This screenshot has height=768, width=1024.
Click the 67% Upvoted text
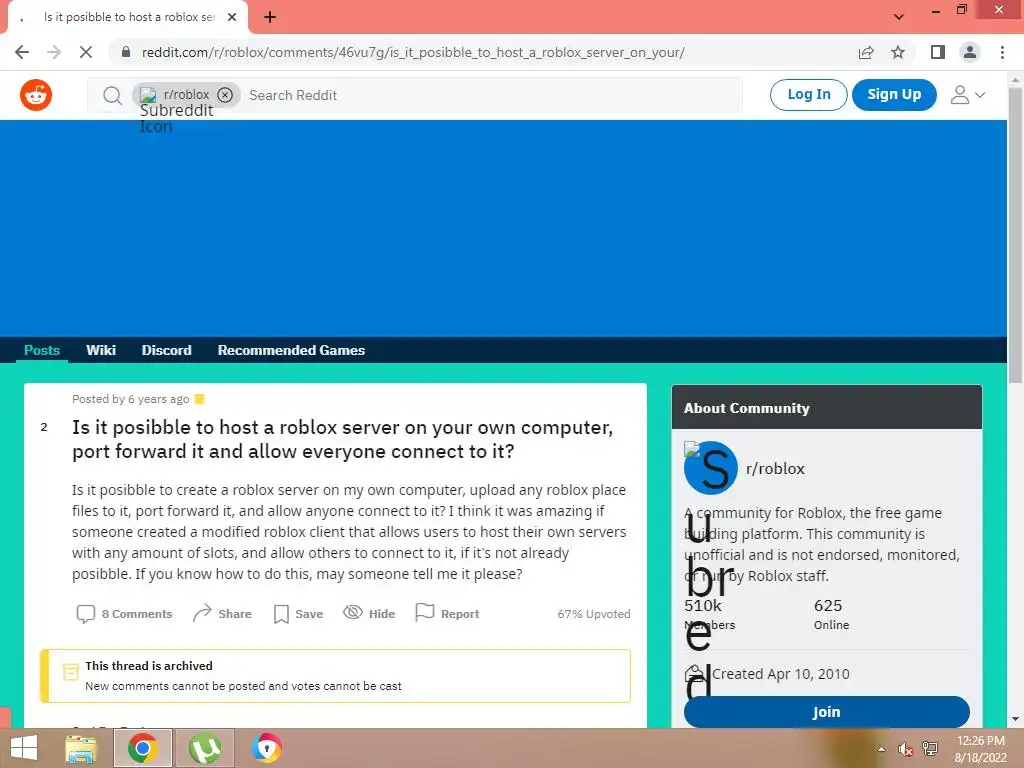click(x=594, y=614)
